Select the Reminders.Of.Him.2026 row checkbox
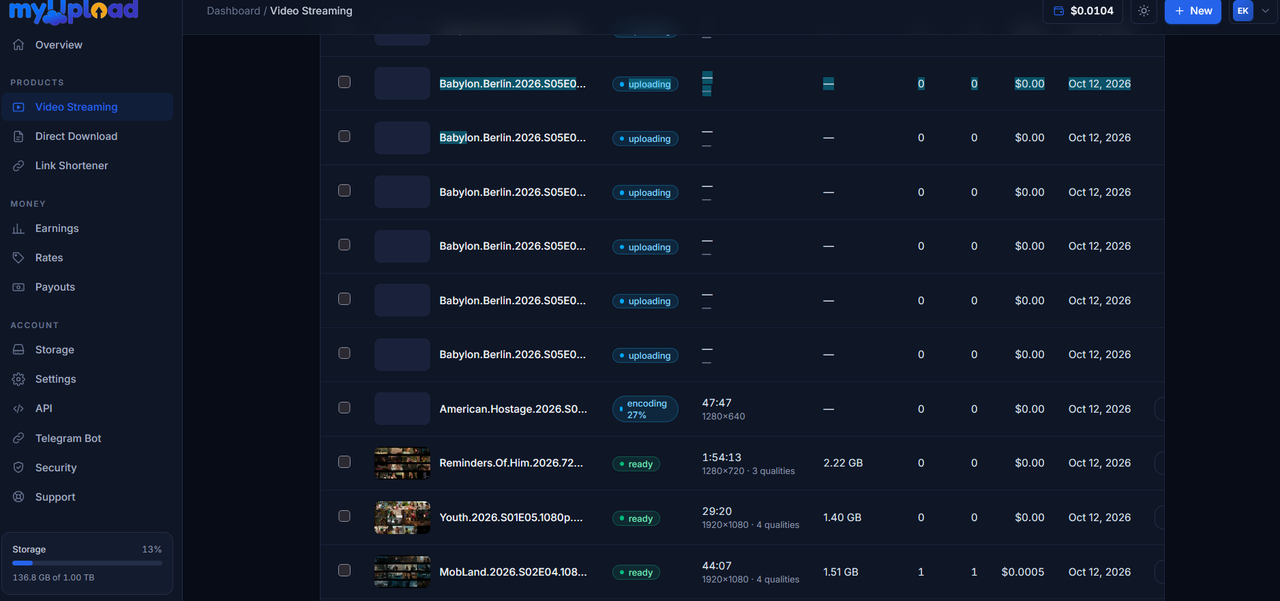The height and width of the screenshot is (601, 1280). pyautogui.click(x=344, y=462)
